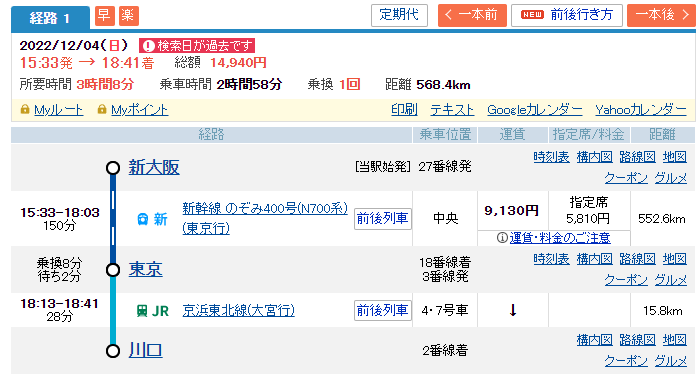Click the 東京 station circle marker

click(x=113, y=270)
